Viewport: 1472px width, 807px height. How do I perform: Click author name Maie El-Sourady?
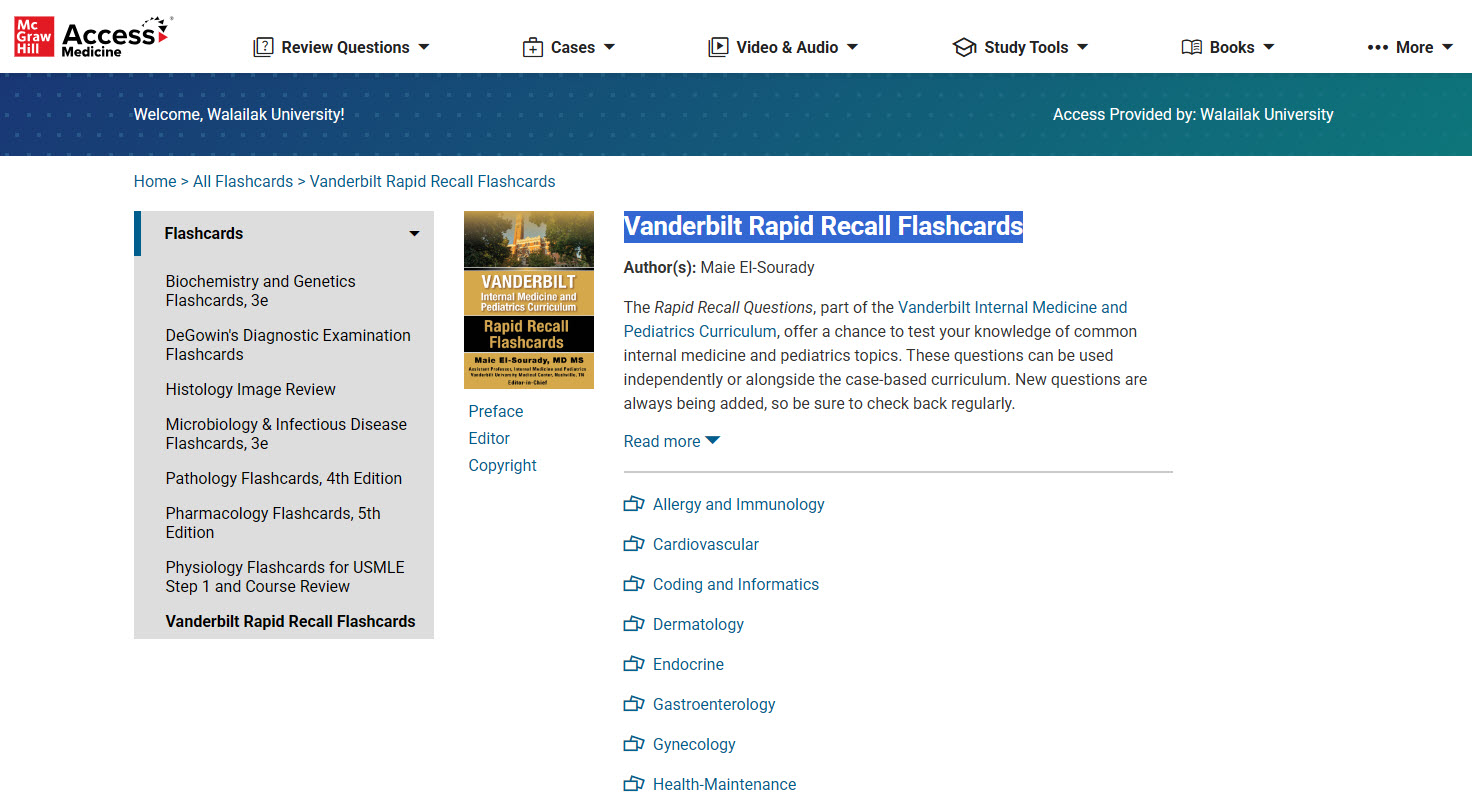pos(757,267)
